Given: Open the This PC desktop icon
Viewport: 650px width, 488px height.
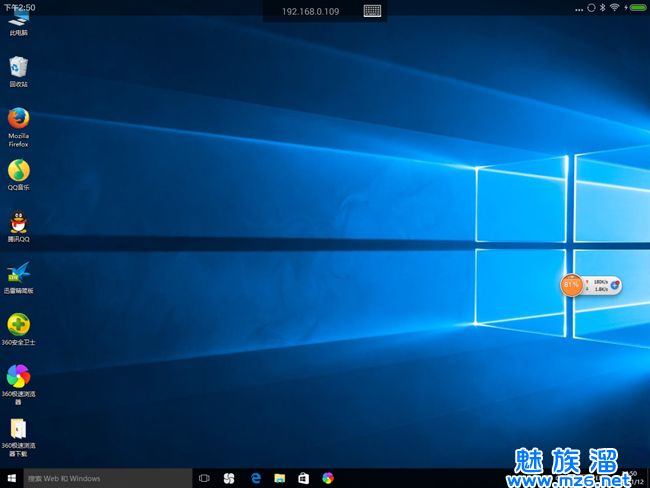Looking at the screenshot, I should click(19, 21).
